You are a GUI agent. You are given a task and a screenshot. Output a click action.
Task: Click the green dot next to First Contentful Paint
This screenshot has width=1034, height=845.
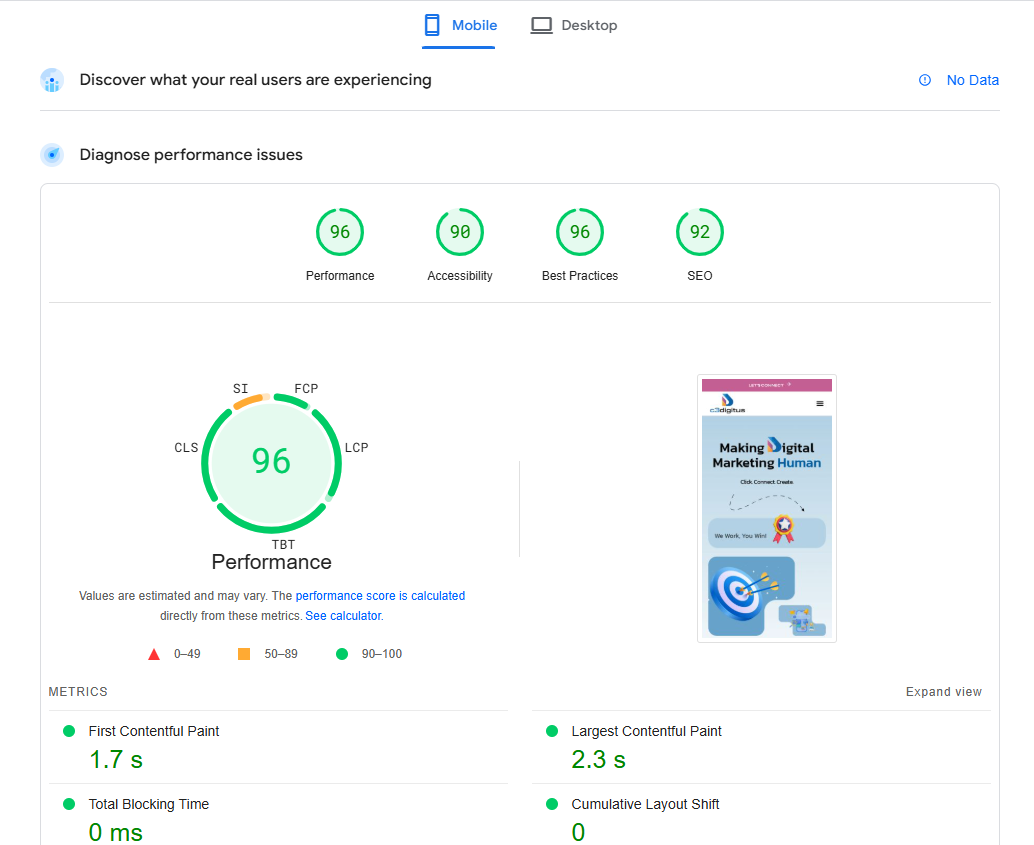click(68, 731)
